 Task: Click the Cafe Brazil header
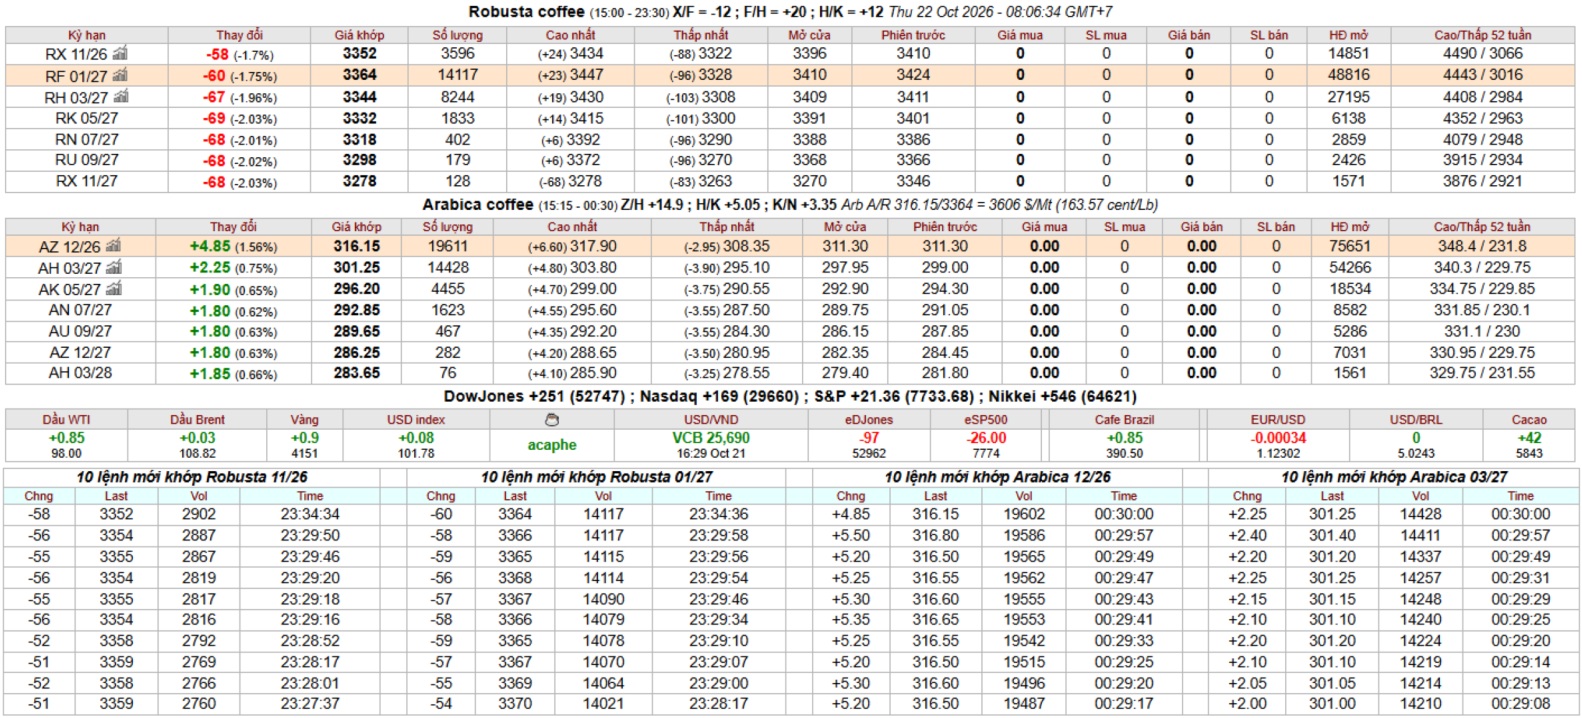(x=1124, y=420)
